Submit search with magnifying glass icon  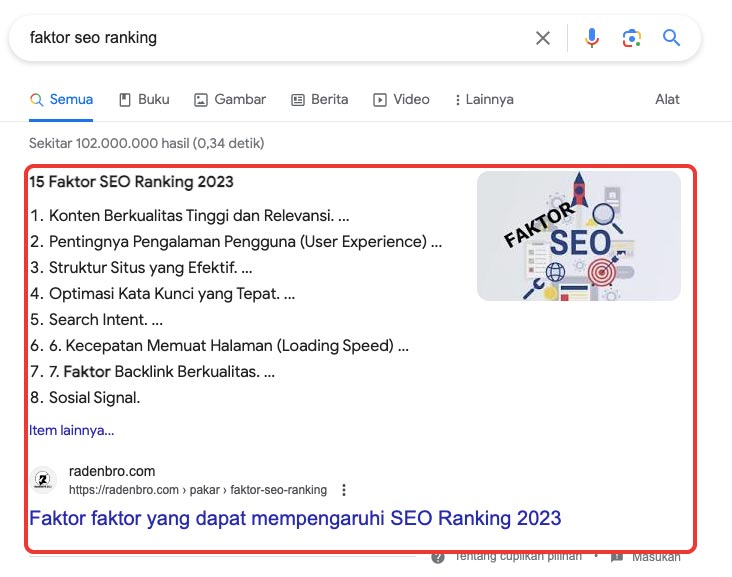(671, 38)
